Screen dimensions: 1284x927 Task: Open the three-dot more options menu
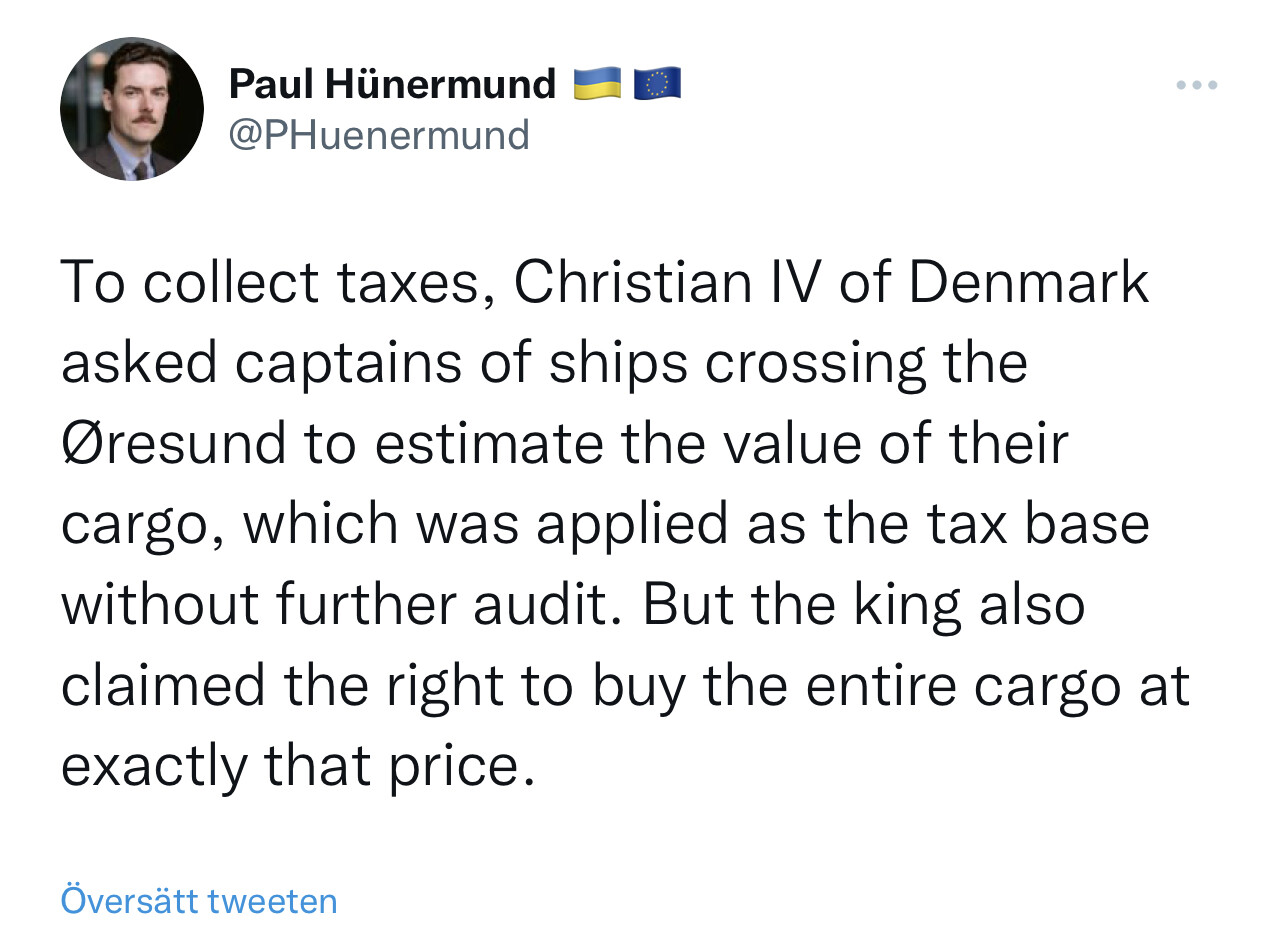[1196, 86]
